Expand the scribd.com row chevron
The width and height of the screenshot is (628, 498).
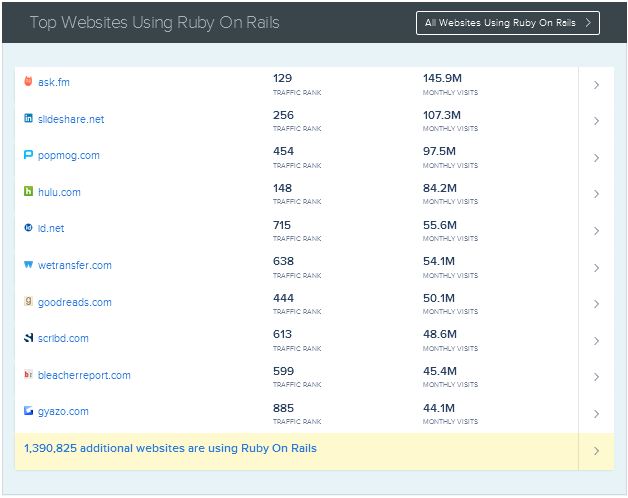596,341
